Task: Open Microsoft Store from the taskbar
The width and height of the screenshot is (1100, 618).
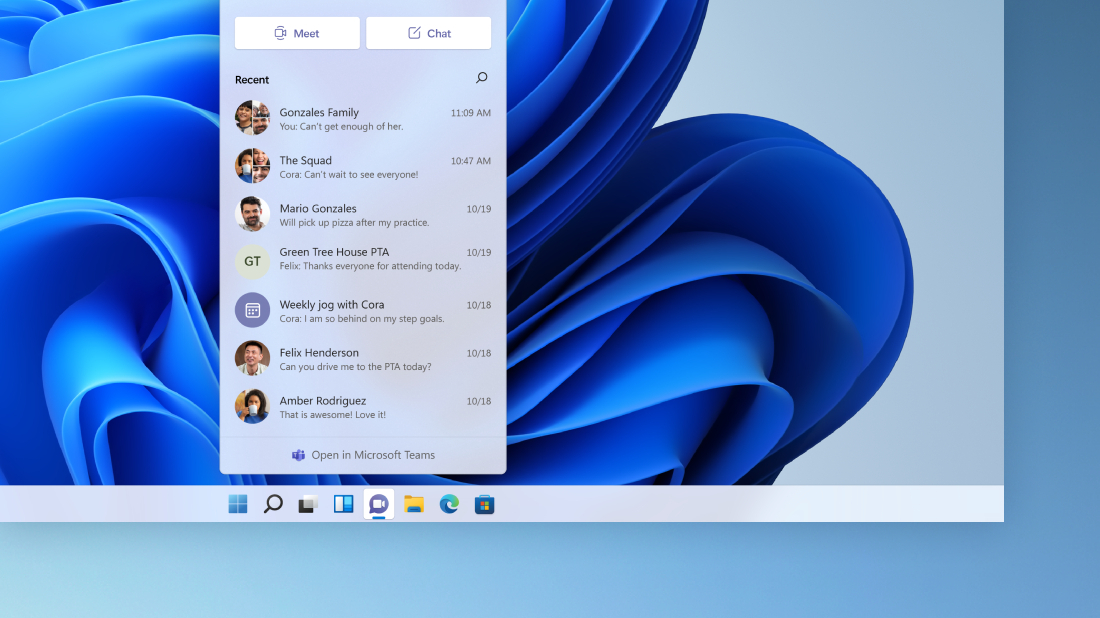Action: tap(484, 504)
